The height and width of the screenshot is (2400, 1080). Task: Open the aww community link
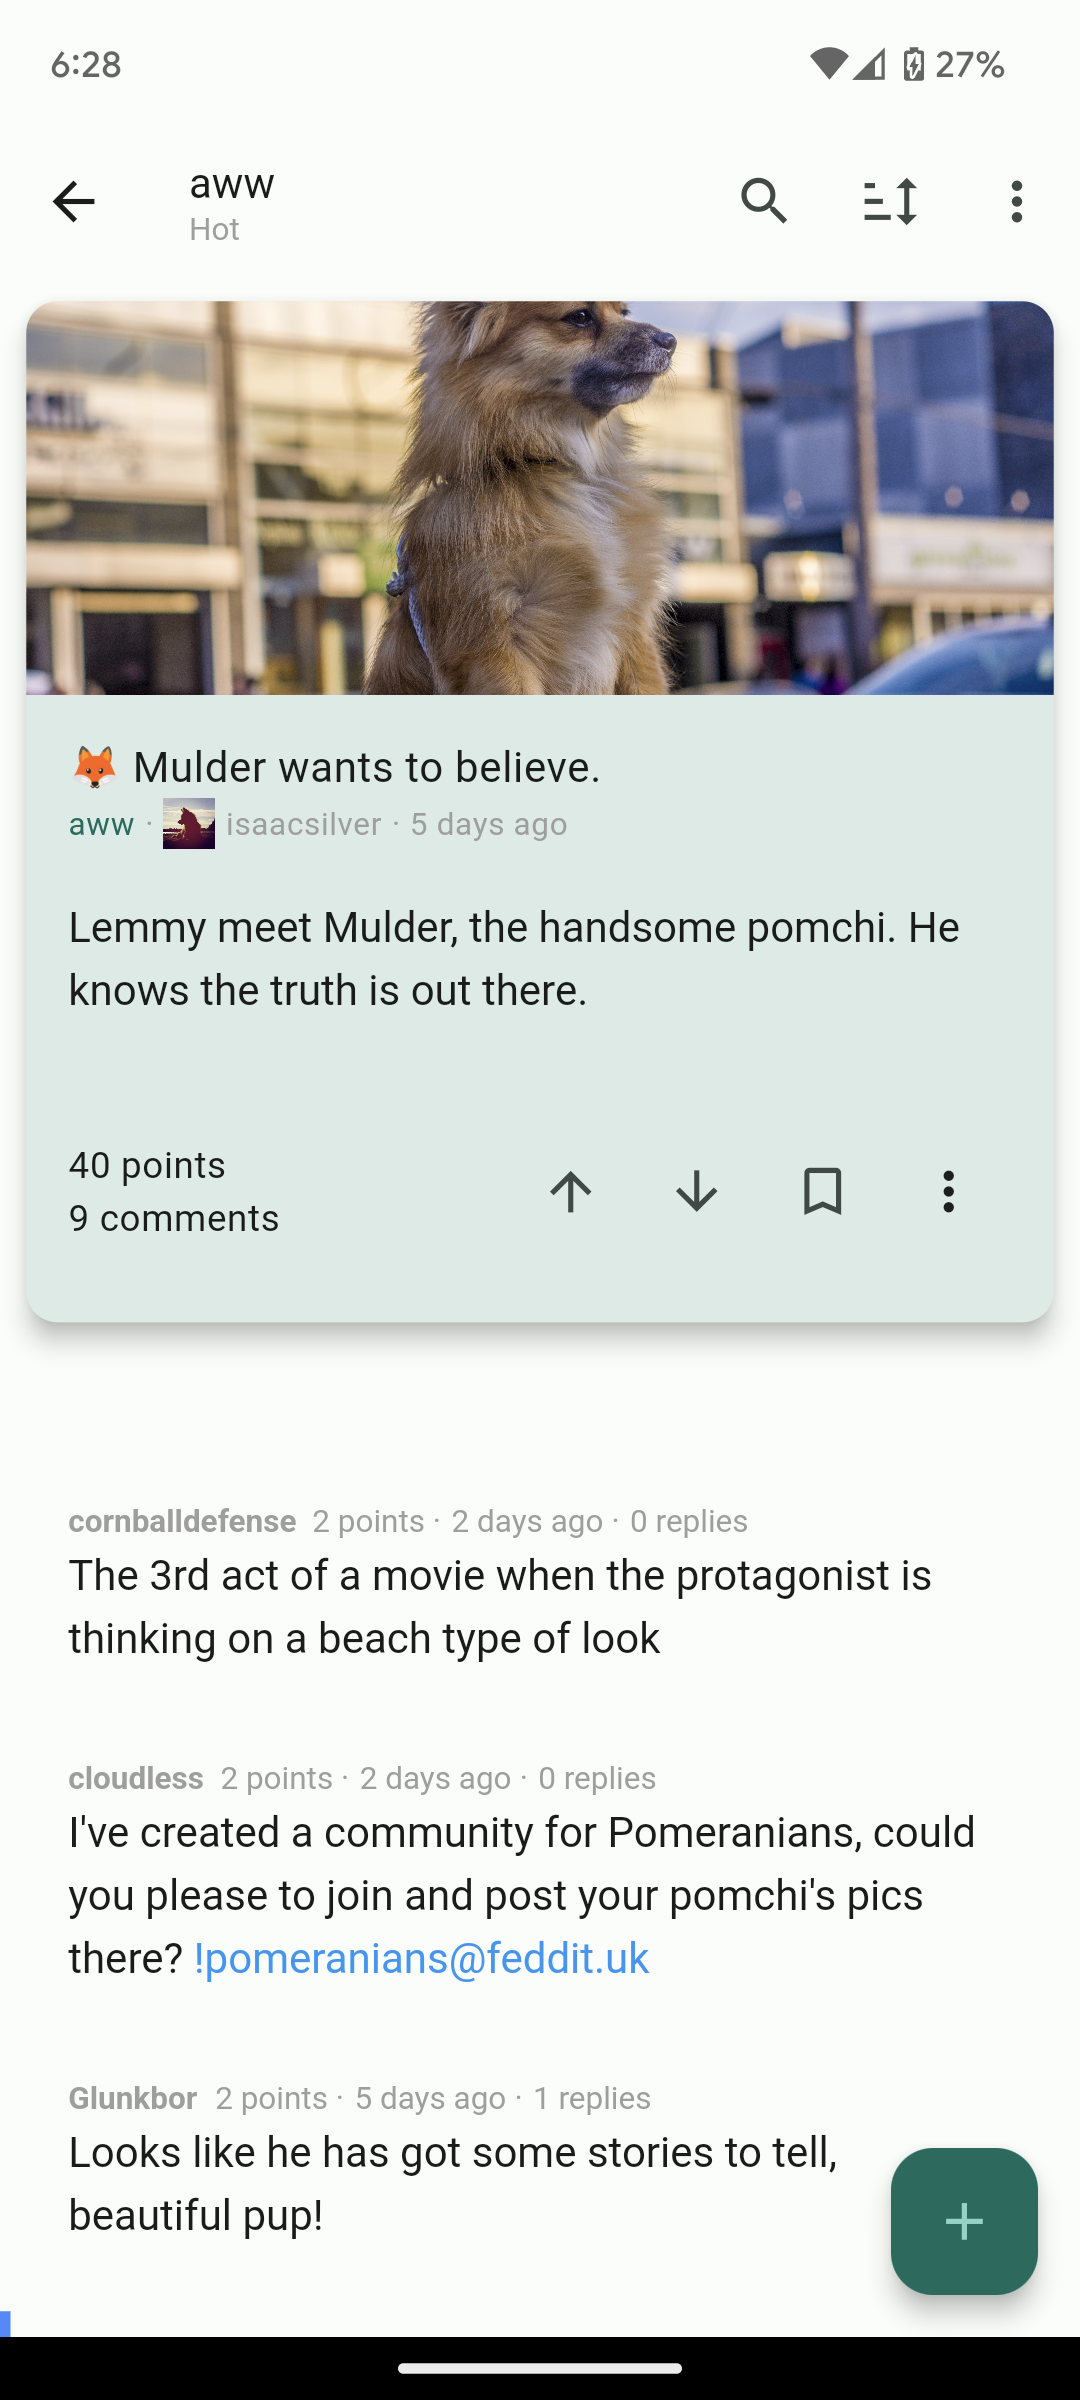[101, 824]
